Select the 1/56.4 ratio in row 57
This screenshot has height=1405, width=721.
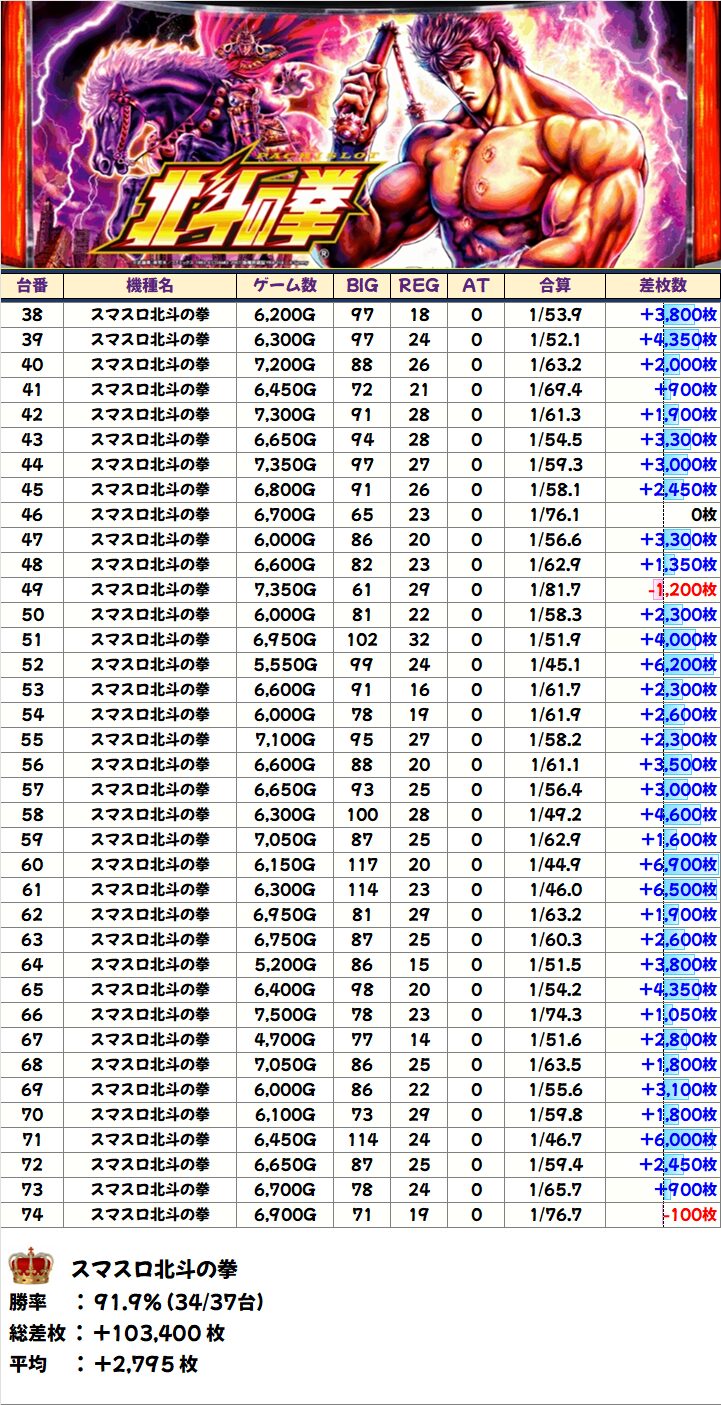[555, 789]
